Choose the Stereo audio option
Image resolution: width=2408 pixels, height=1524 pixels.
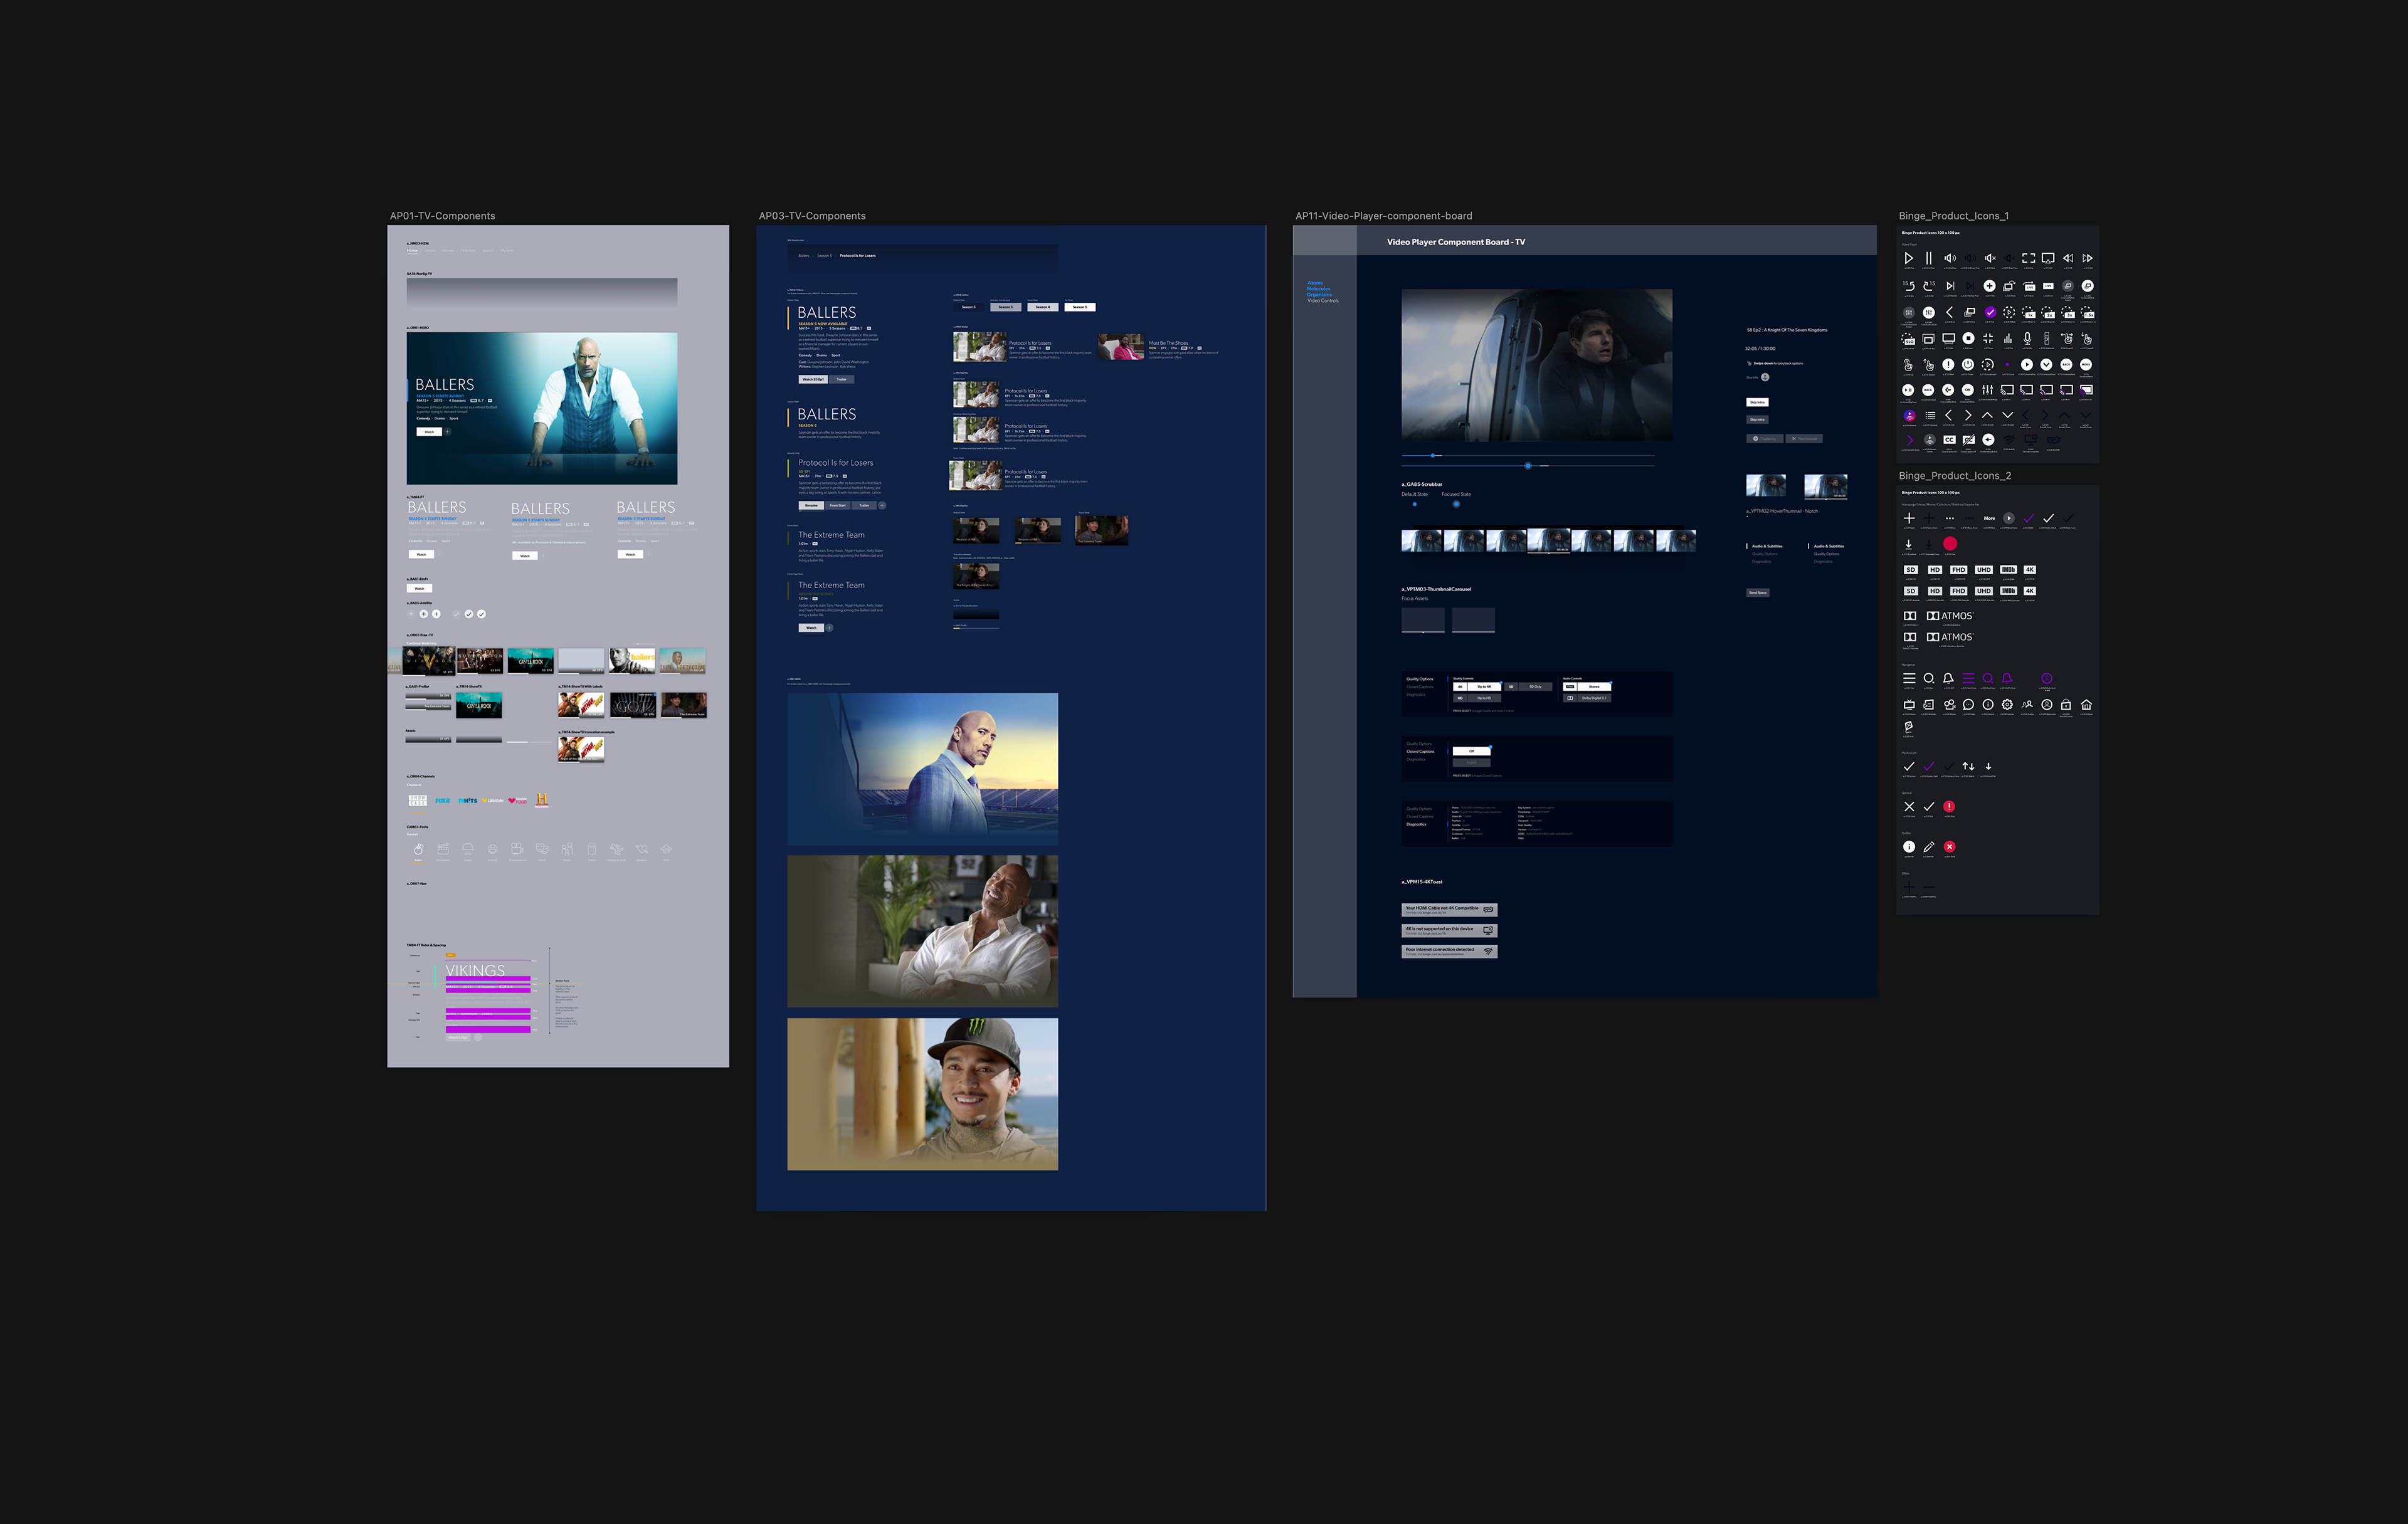click(1587, 687)
